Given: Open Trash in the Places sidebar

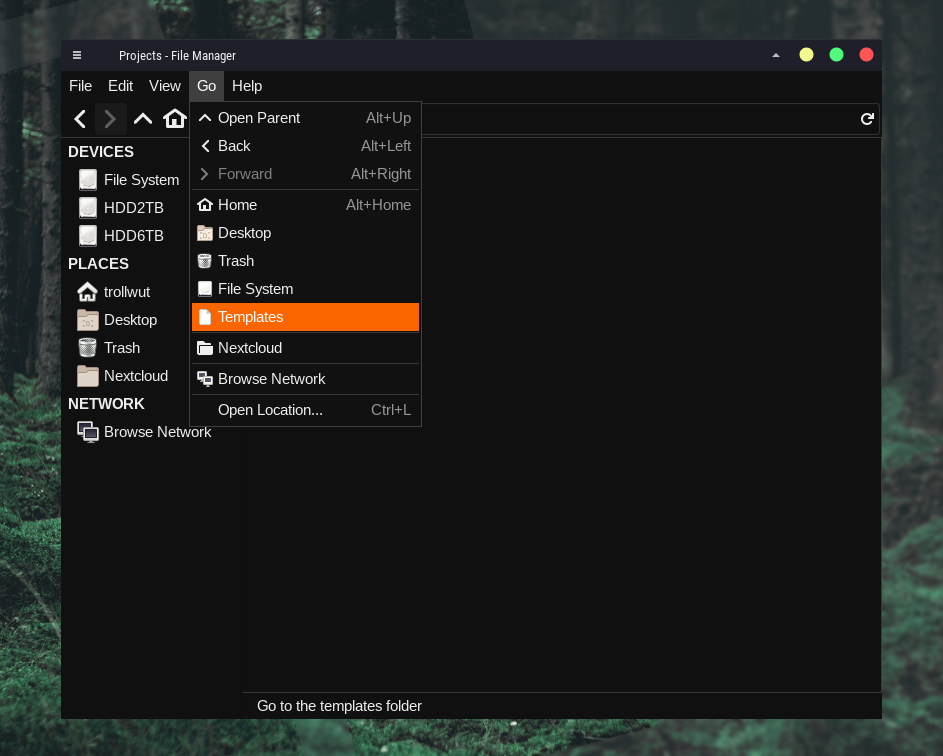Looking at the screenshot, I should point(121,348).
